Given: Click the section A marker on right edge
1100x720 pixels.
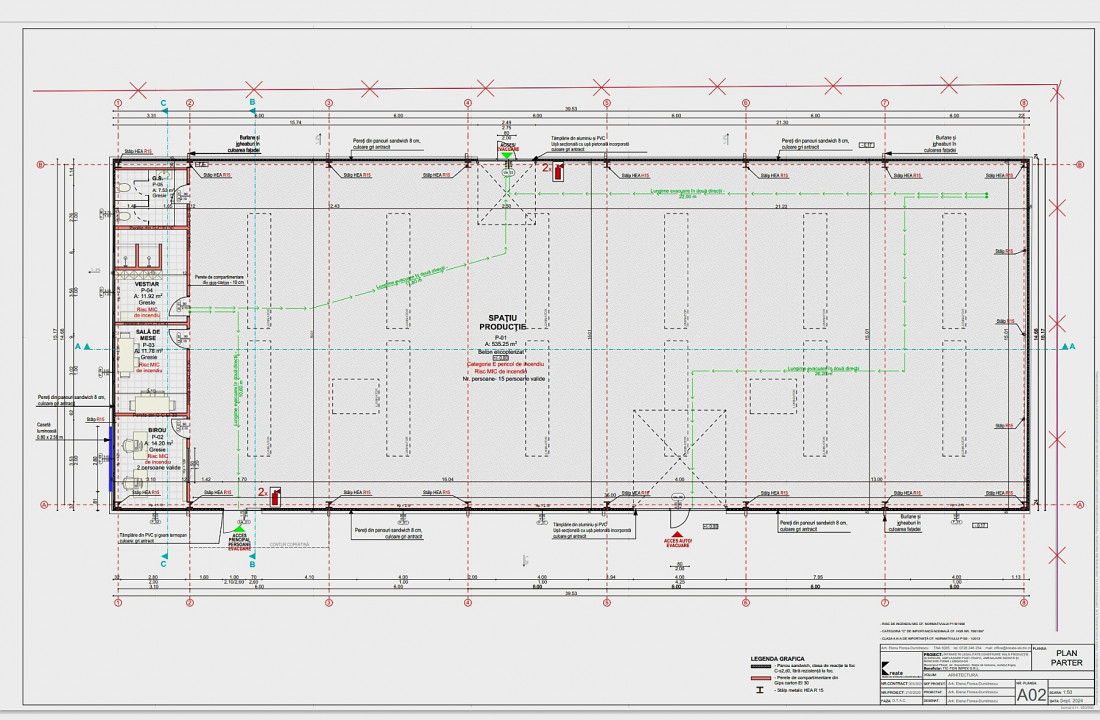Looking at the screenshot, I should pyautogui.click(x=1069, y=347).
